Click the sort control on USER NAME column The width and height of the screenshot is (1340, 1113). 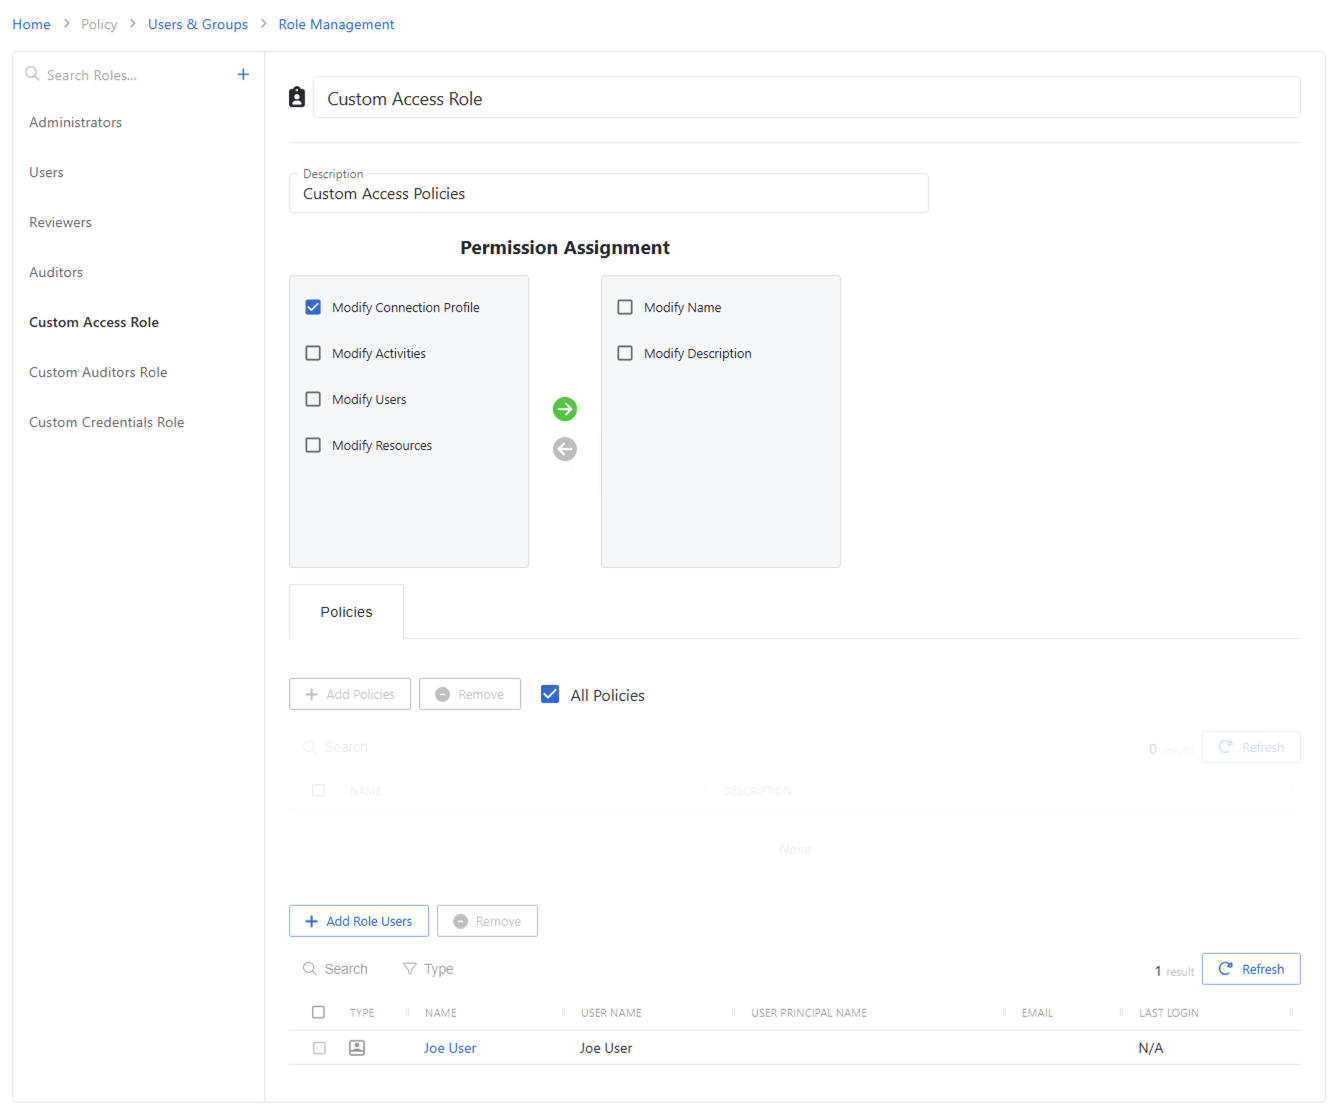point(563,1012)
